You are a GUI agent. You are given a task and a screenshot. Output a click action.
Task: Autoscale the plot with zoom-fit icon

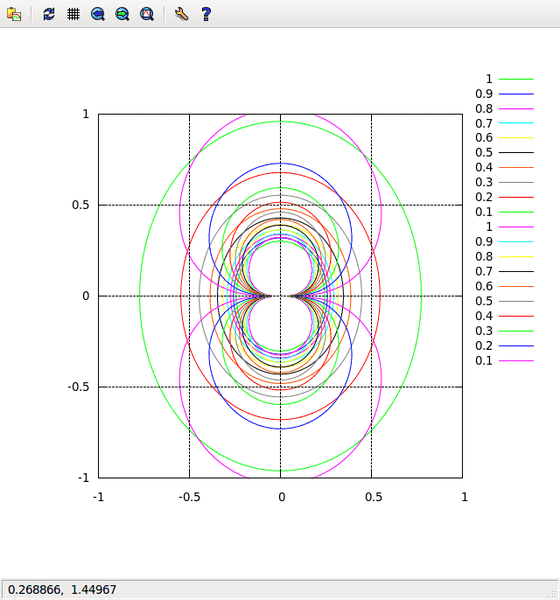pyautogui.click(x=147, y=15)
